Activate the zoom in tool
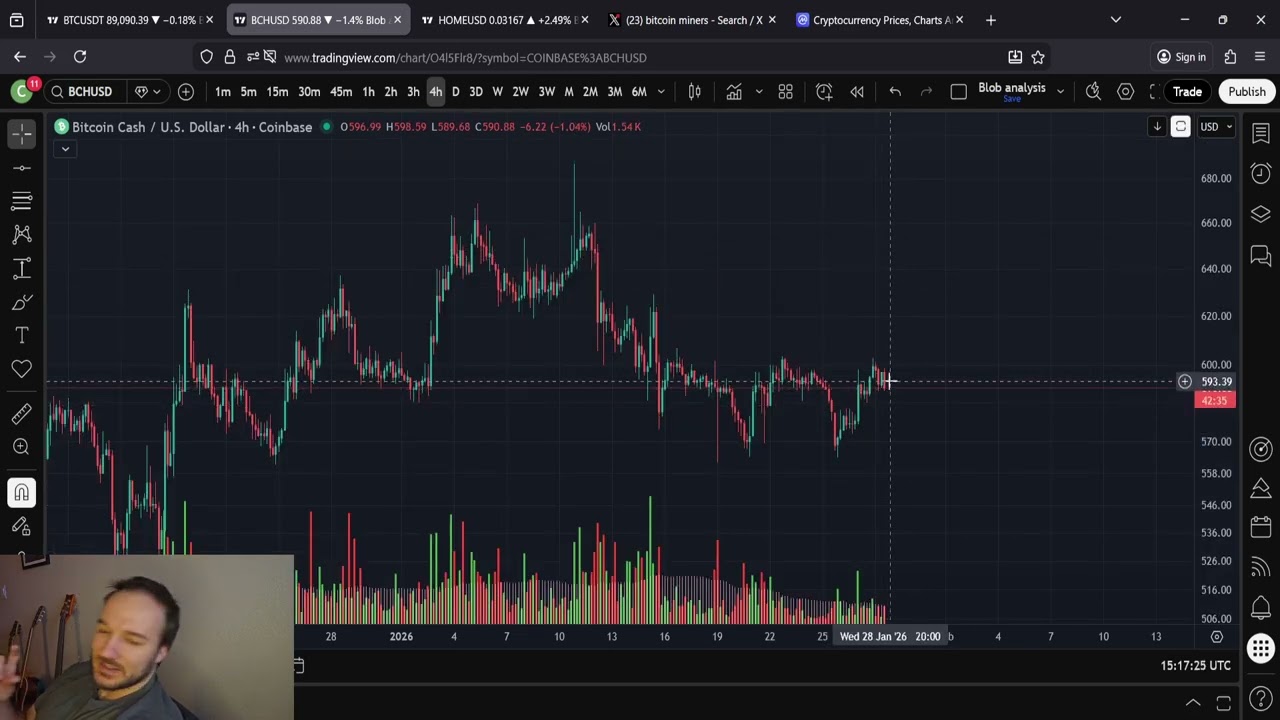 [22, 447]
